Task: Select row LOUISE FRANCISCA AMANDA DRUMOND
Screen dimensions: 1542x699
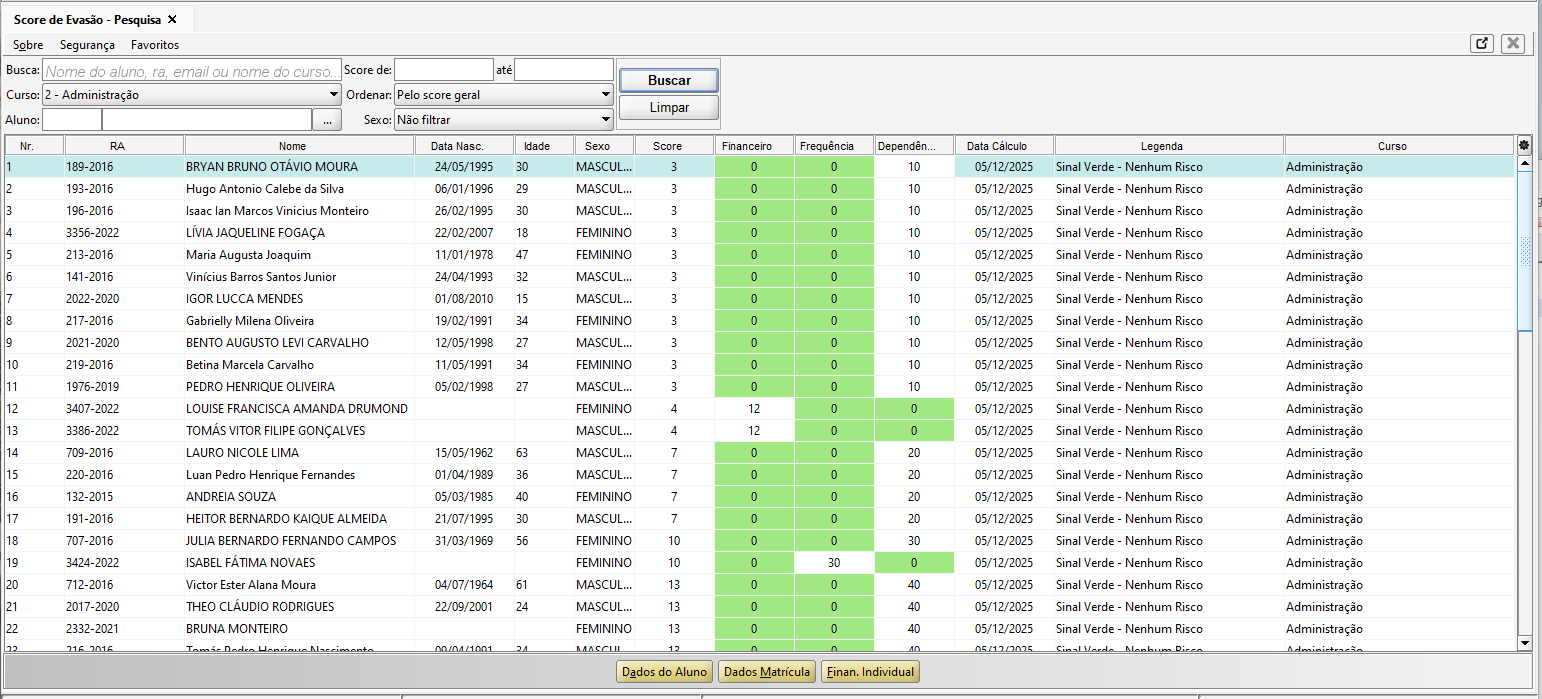Action: click(x=760, y=409)
